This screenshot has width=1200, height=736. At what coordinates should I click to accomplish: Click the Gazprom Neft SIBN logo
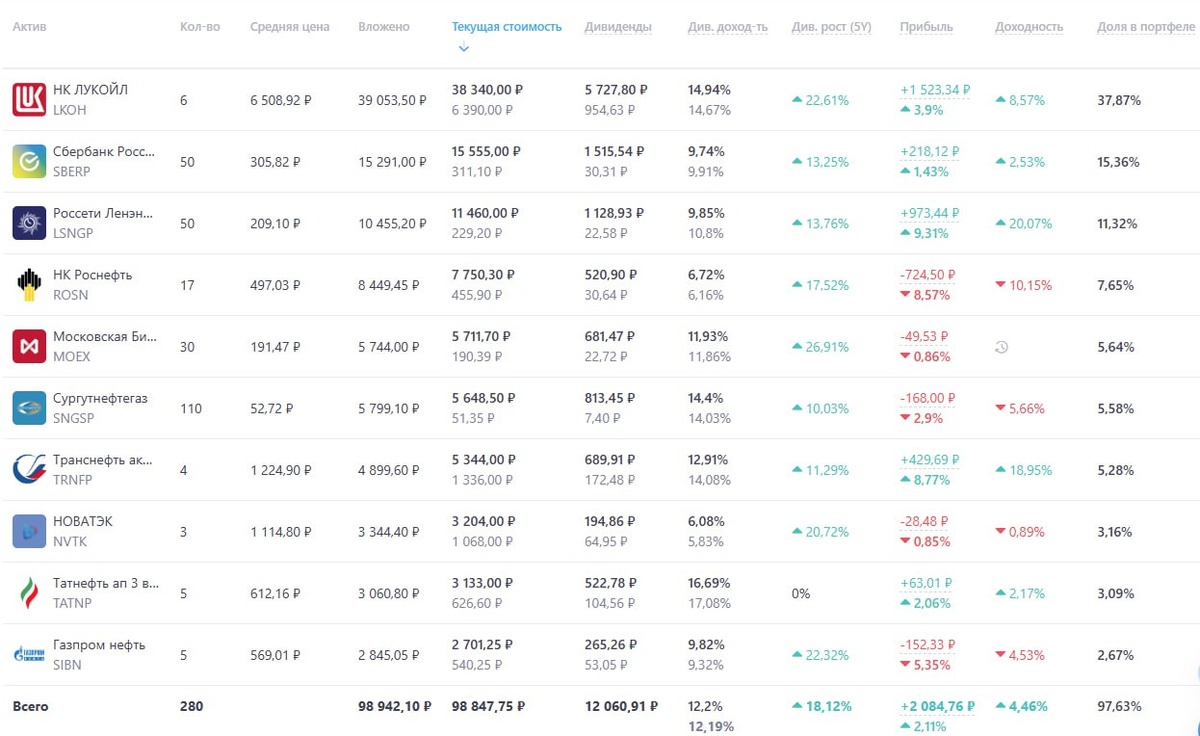pos(29,655)
